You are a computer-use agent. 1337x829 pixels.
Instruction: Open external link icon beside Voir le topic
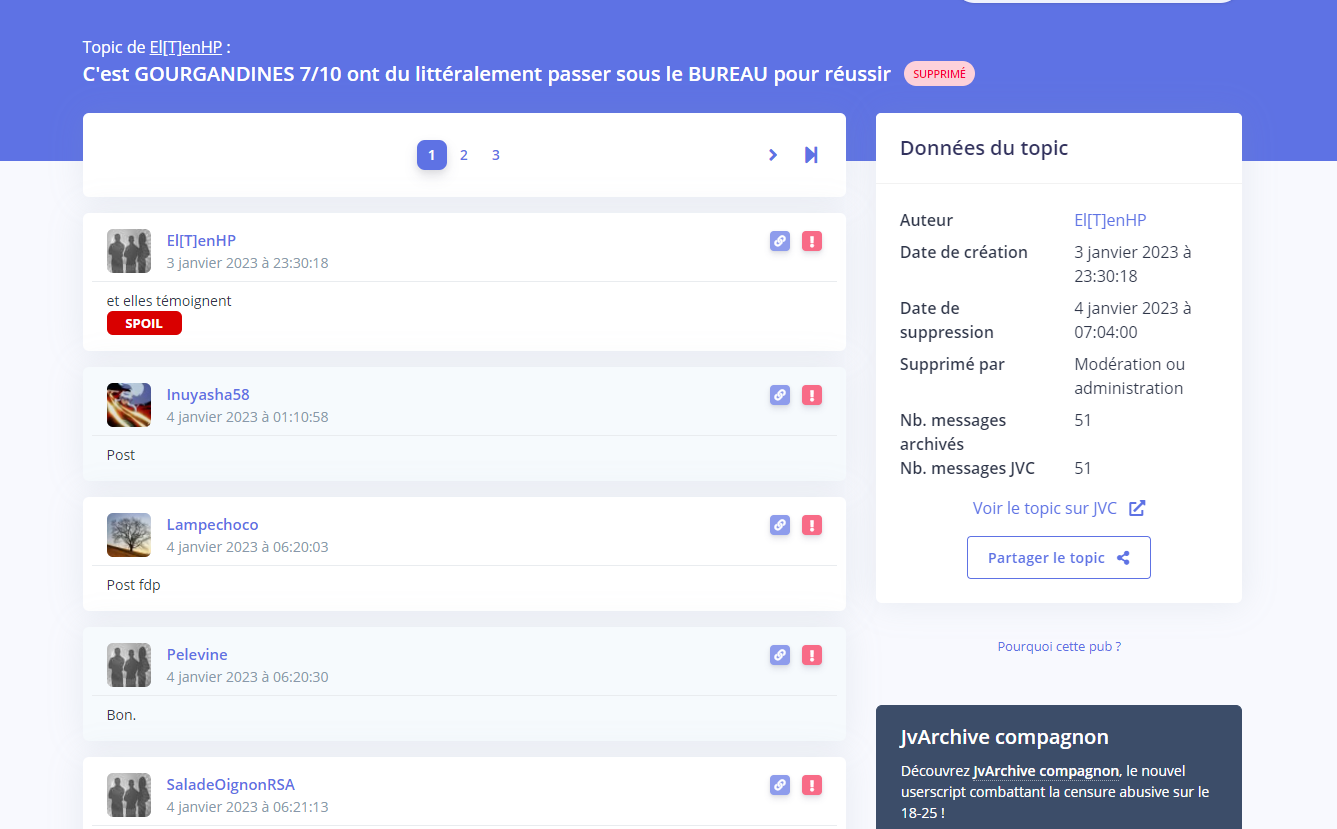[1137, 508]
